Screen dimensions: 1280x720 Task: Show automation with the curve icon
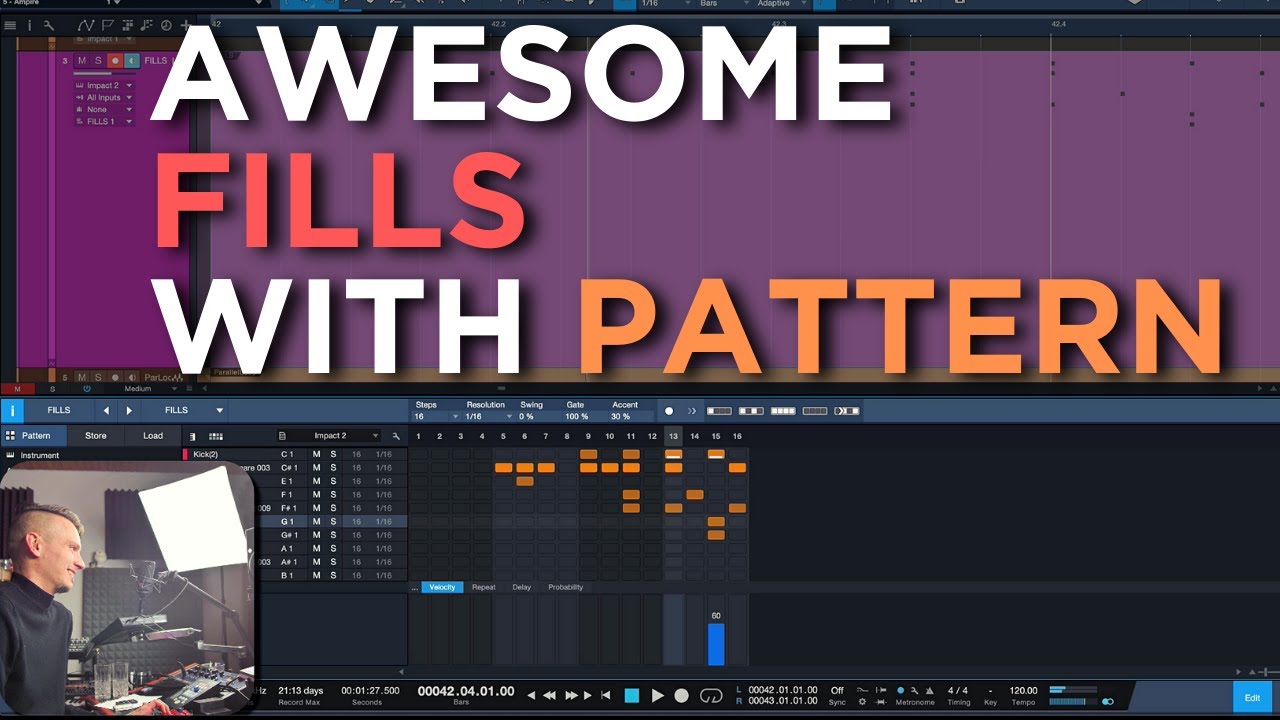(x=85, y=25)
